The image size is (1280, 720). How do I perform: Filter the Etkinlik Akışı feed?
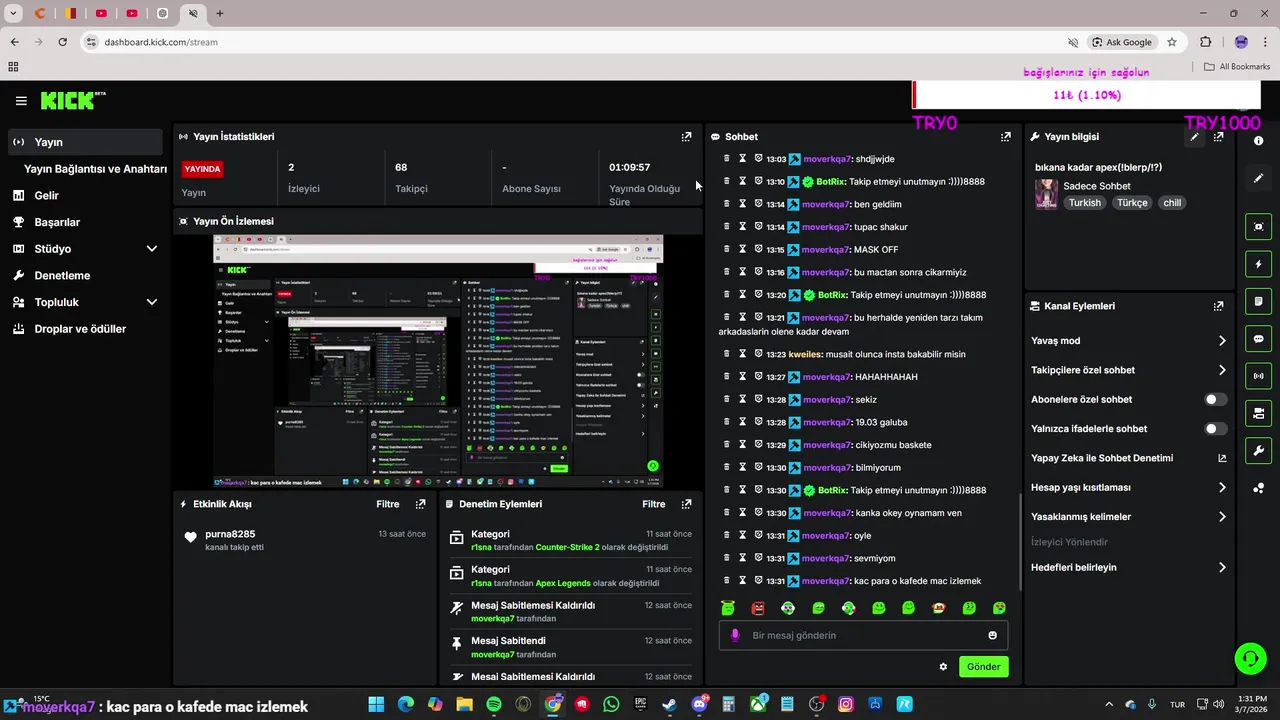tap(388, 505)
